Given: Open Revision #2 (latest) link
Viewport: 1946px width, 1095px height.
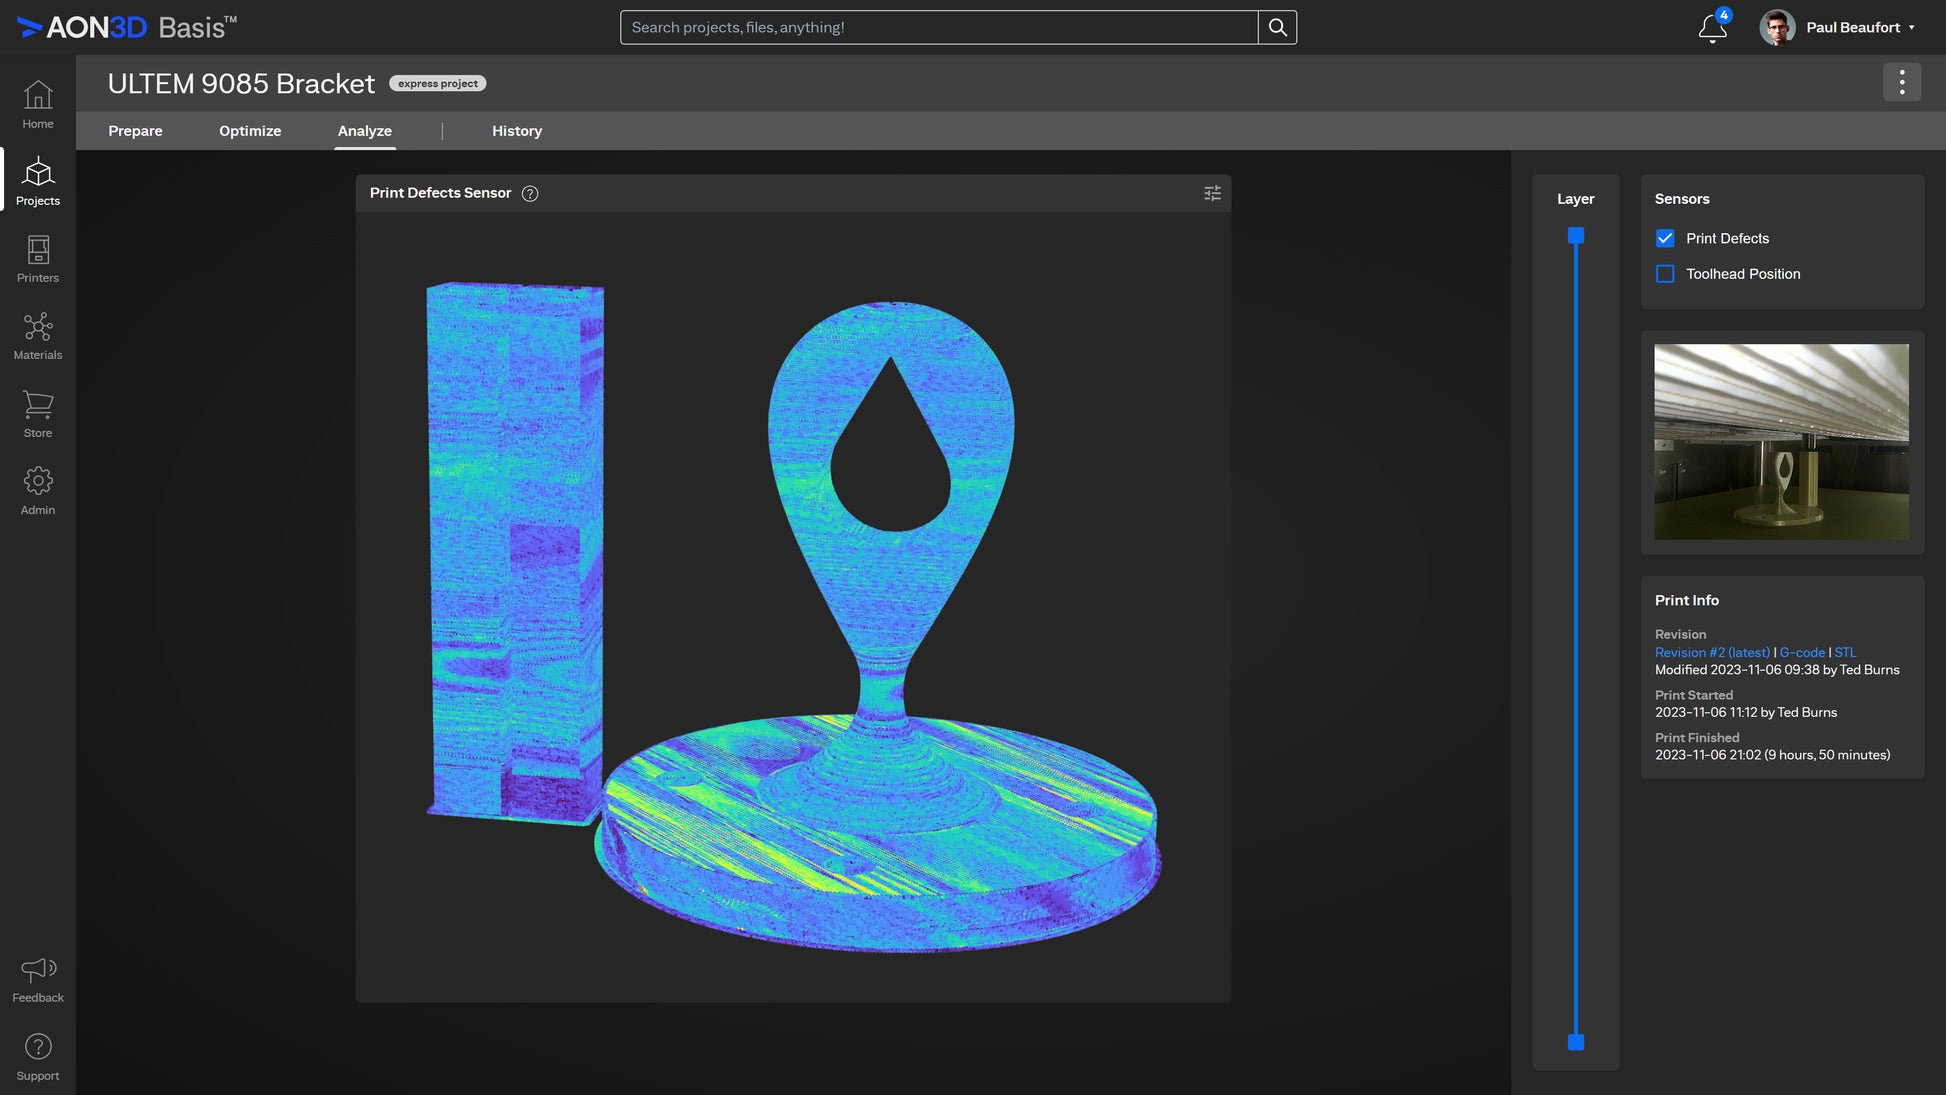Looking at the screenshot, I should pyautogui.click(x=1712, y=652).
